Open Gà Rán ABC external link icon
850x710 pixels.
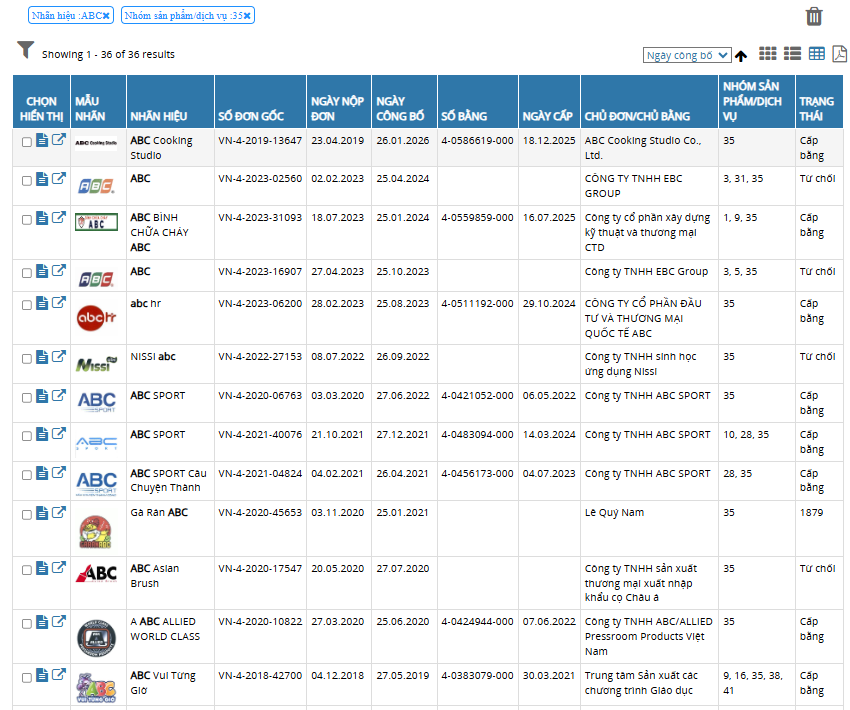coord(59,512)
